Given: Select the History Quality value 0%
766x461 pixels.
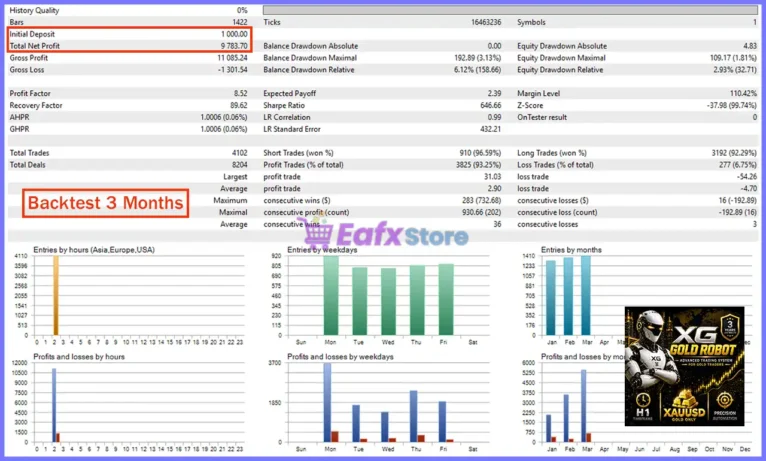Looking at the screenshot, I should [242, 10].
